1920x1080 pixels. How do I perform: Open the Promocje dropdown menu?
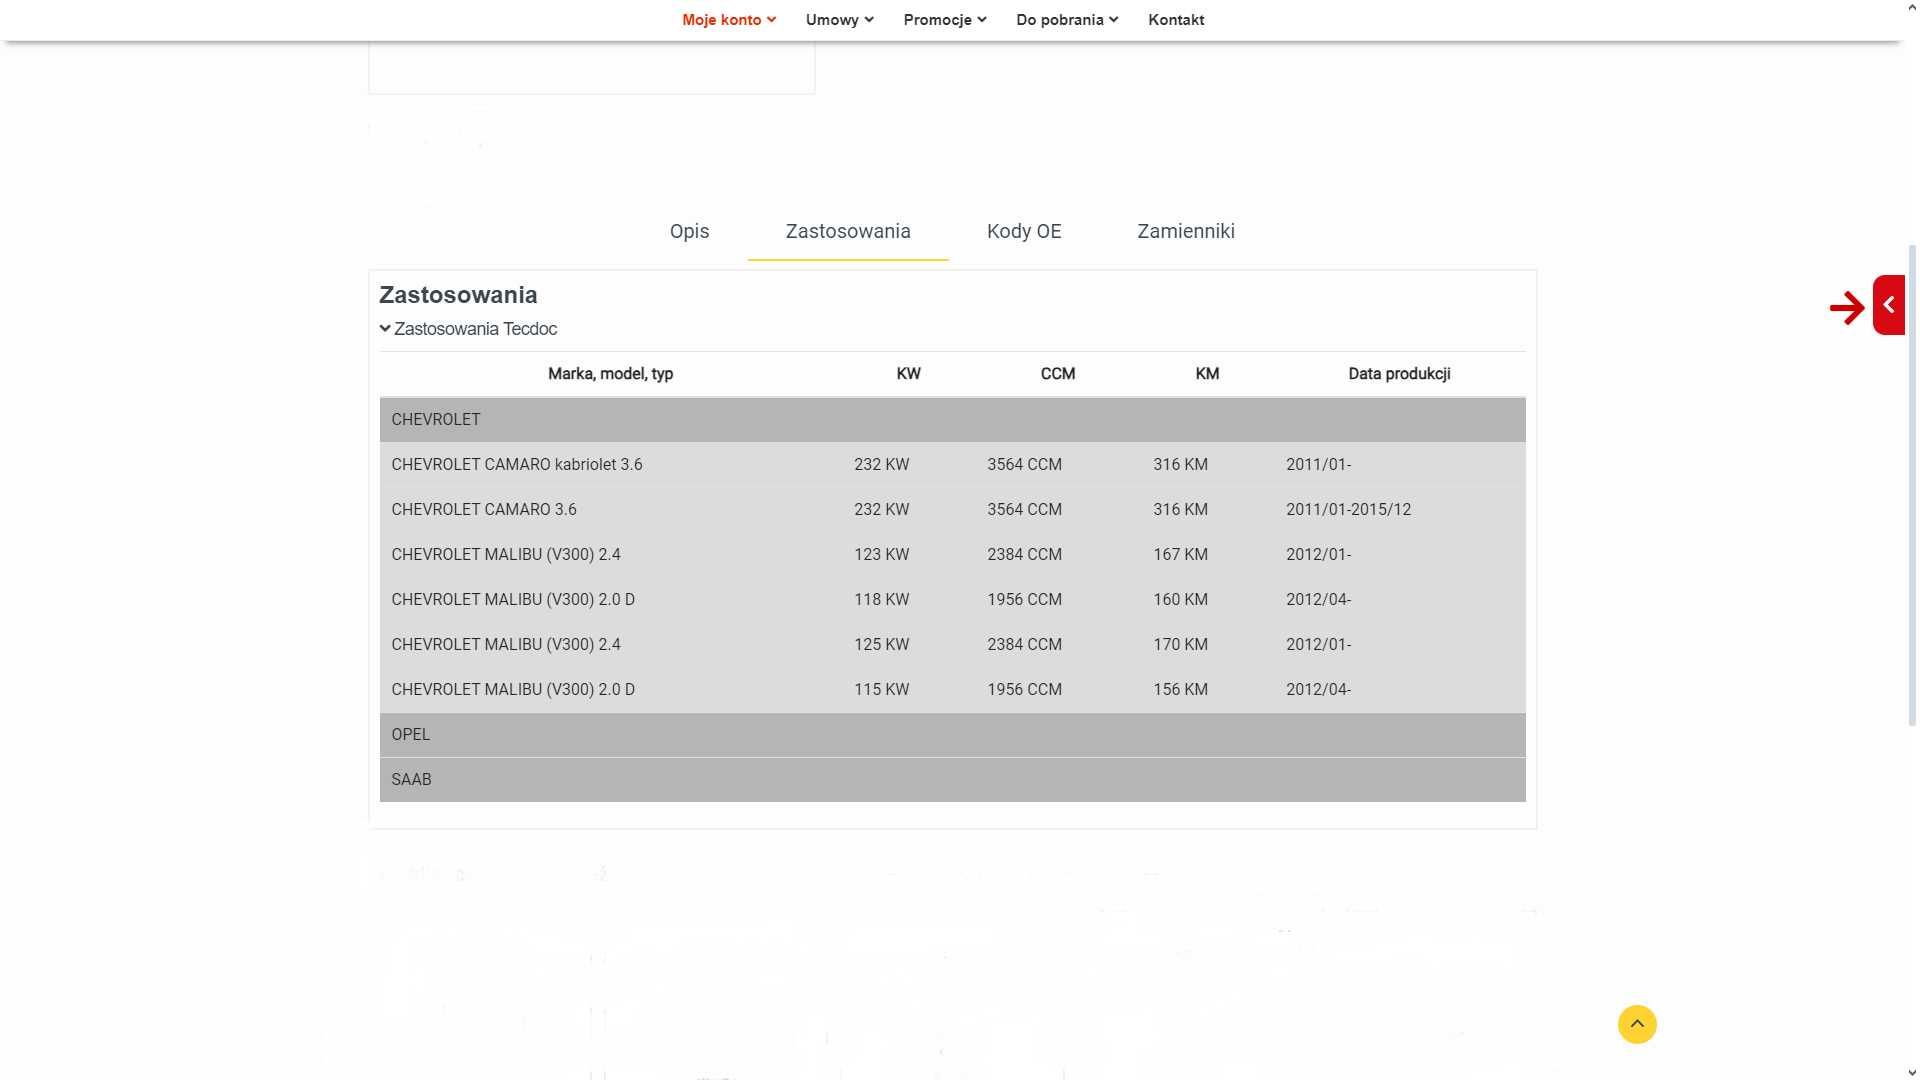[944, 20]
